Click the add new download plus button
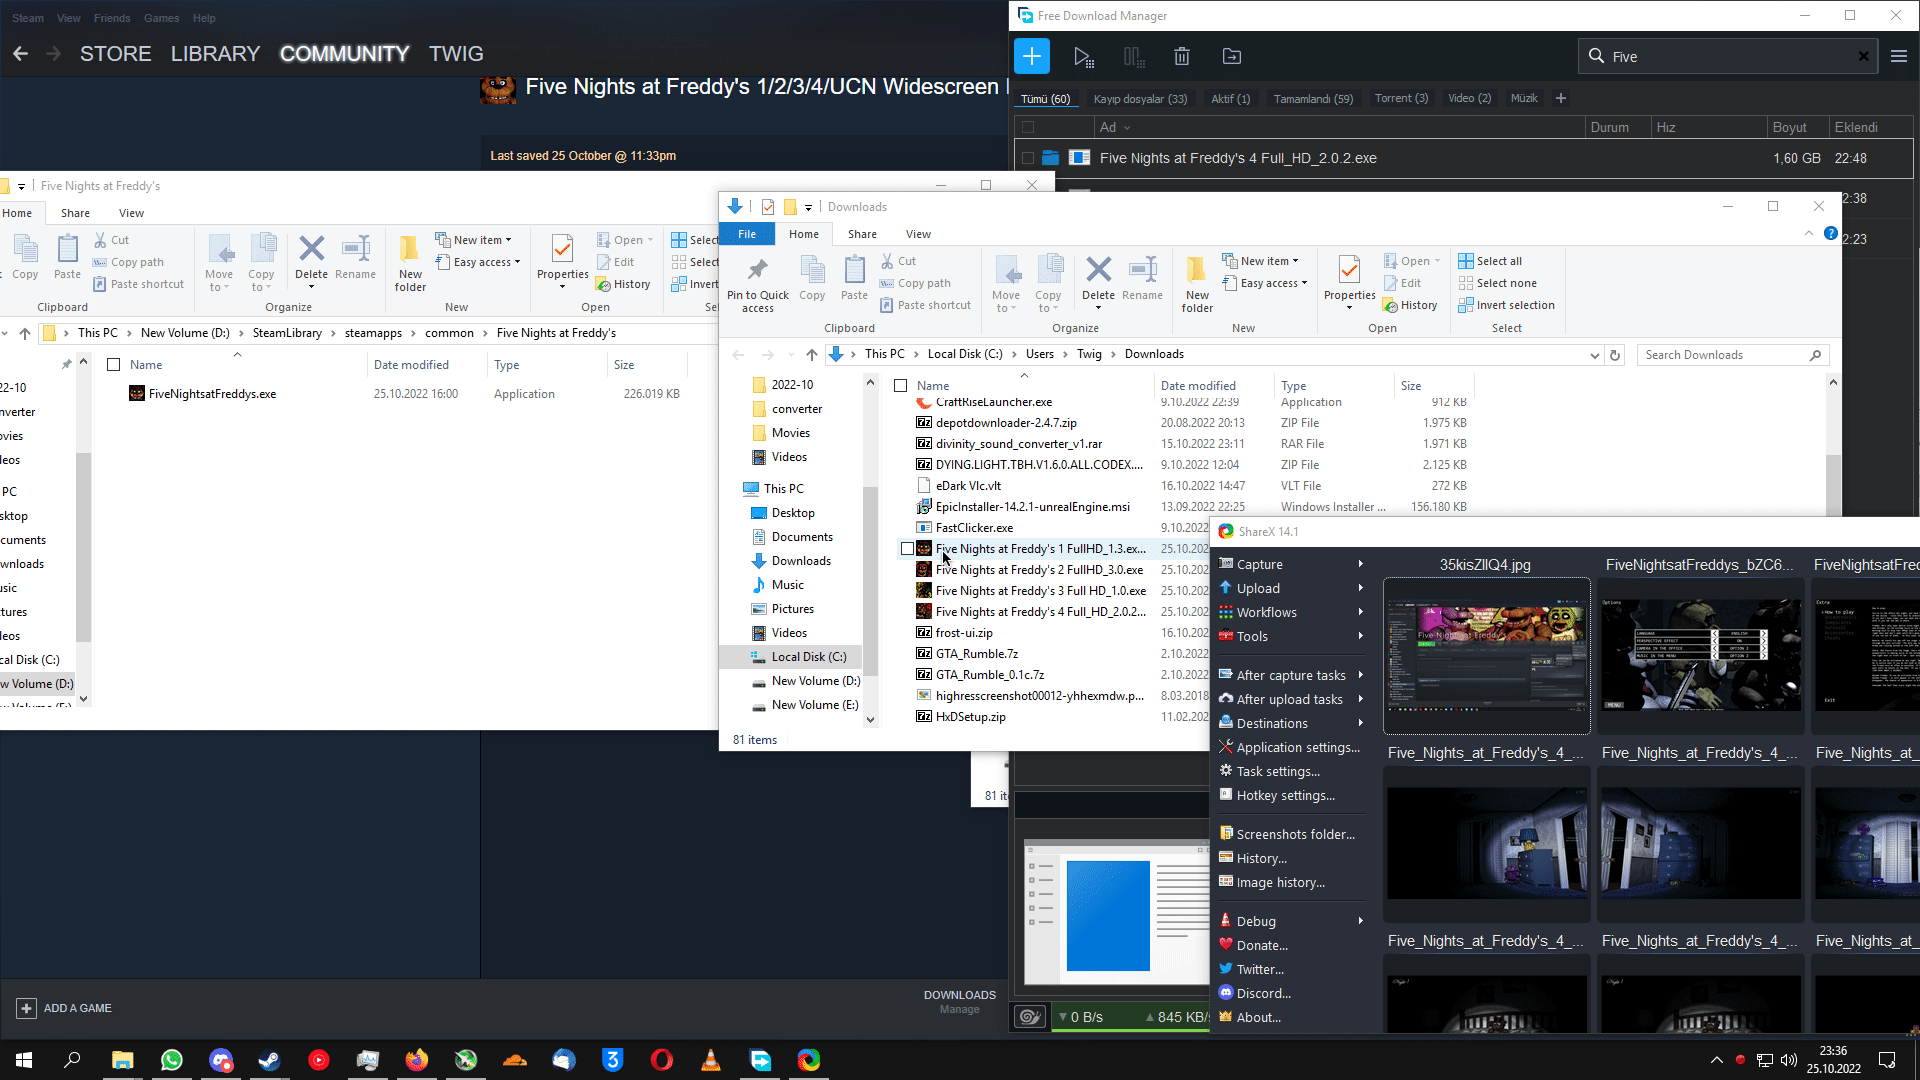The image size is (1920, 1080). [x=1032, y=57]
